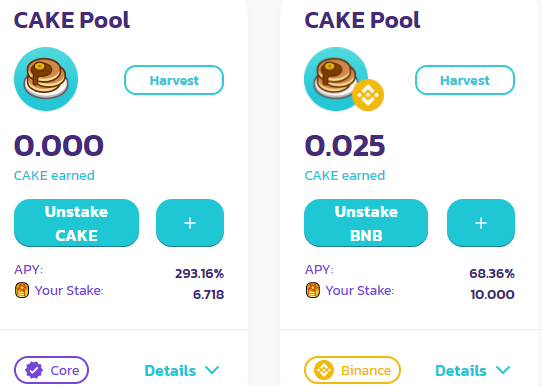This screenshot has height=386, width=542.
Task: Click the pancake icon in left CAKE Pool
Action: point(46,79)
